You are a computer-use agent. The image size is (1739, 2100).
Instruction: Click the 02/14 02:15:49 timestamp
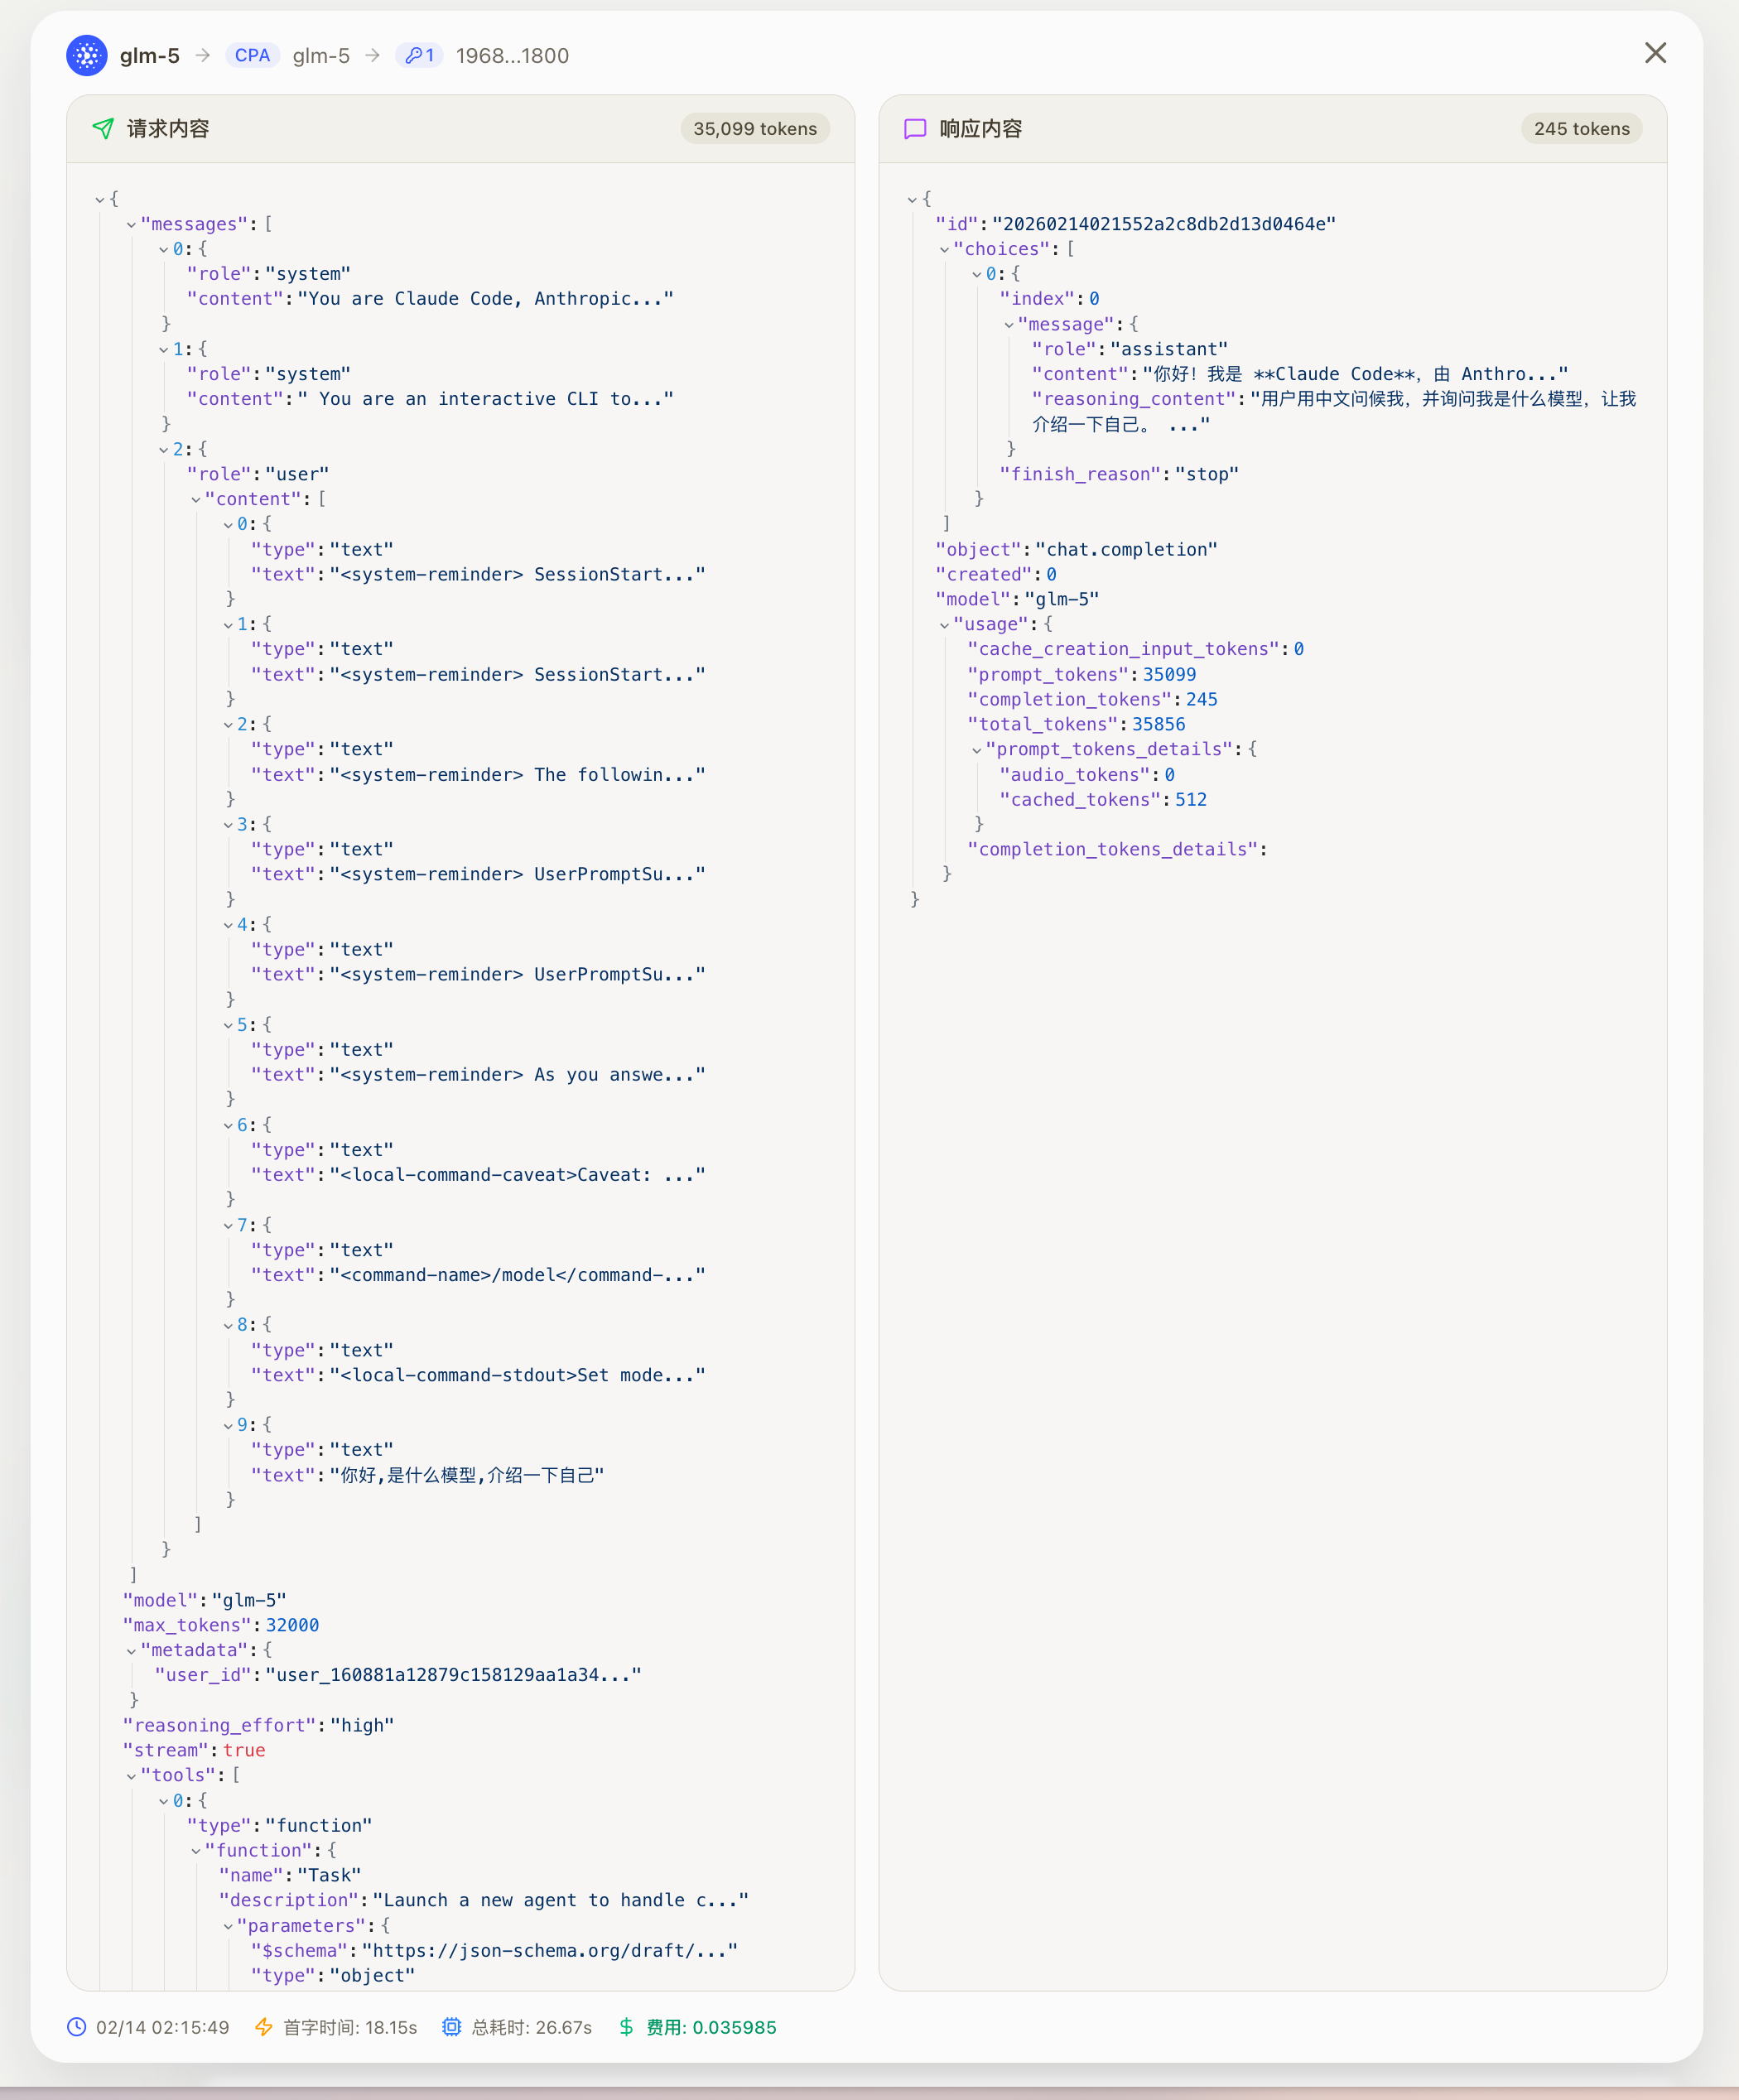pos(162,2027)
